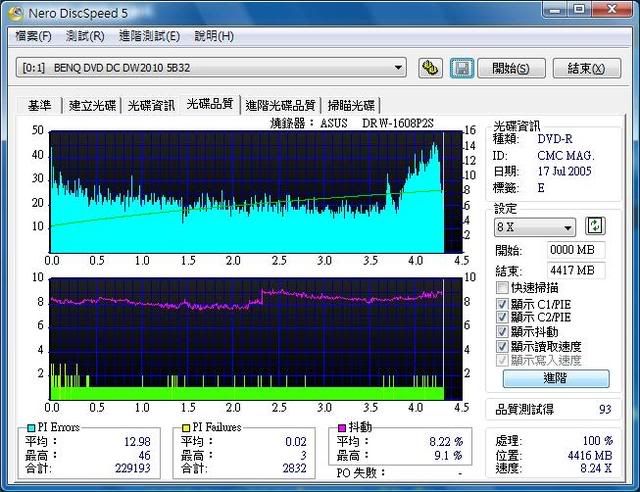Click the 結束(X) button
The image size is (640, 492).
(x=587, y=68)
